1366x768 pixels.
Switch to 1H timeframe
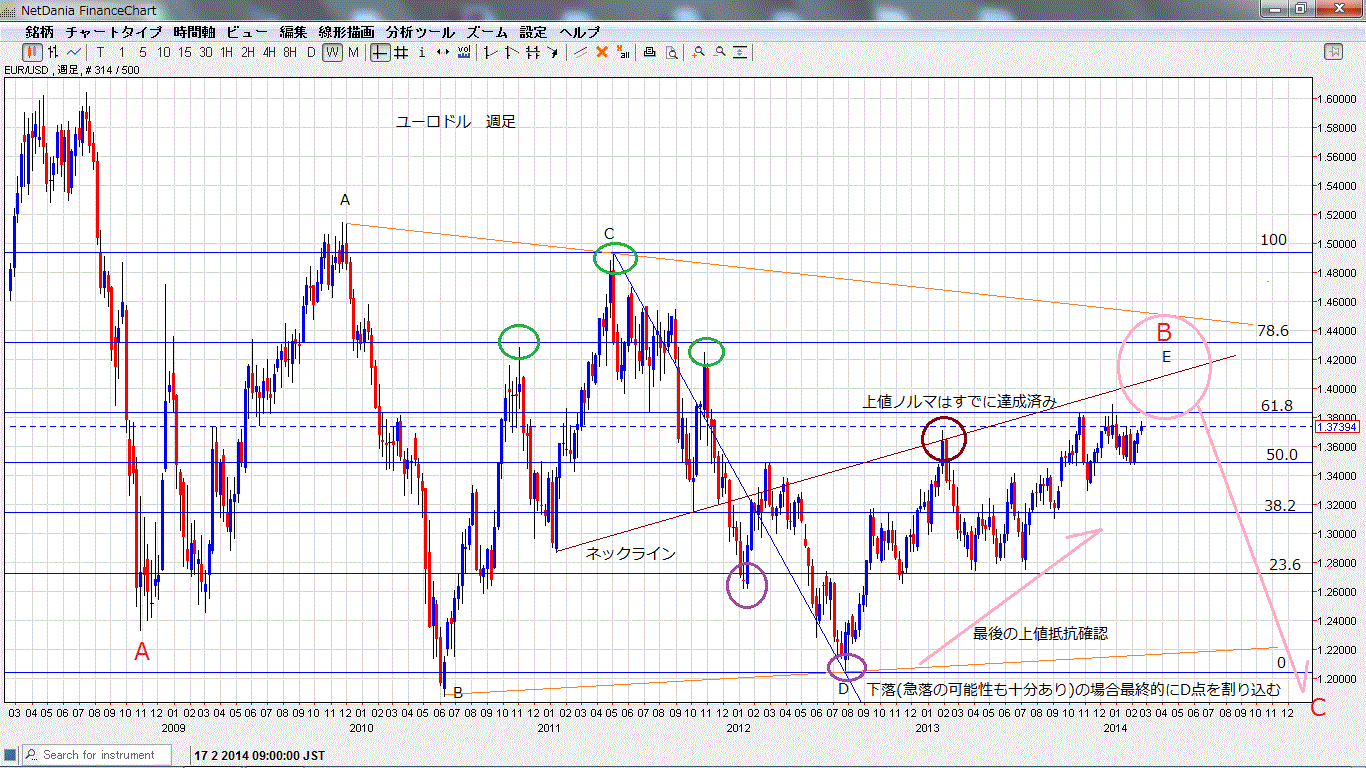pyautogui.click(x=227, y=52)
